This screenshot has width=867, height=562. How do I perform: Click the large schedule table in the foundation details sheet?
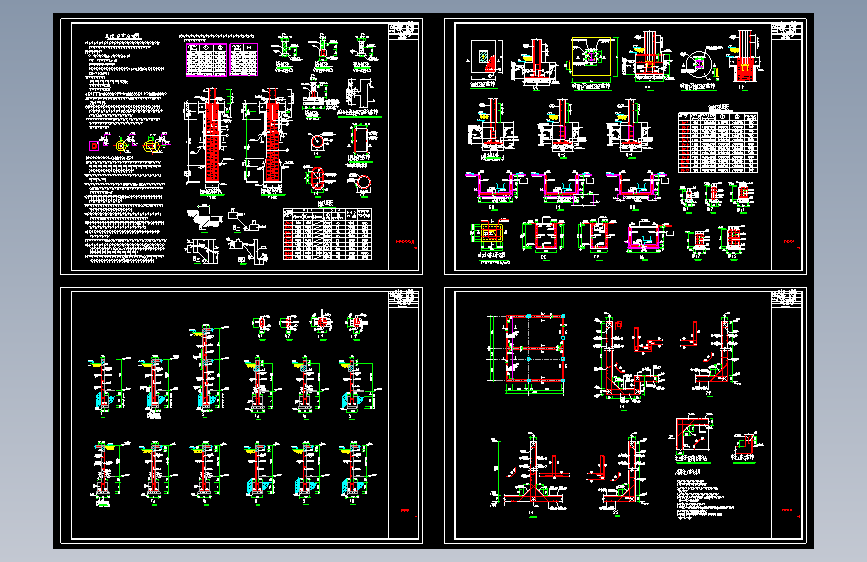click(x=718, y=142)
